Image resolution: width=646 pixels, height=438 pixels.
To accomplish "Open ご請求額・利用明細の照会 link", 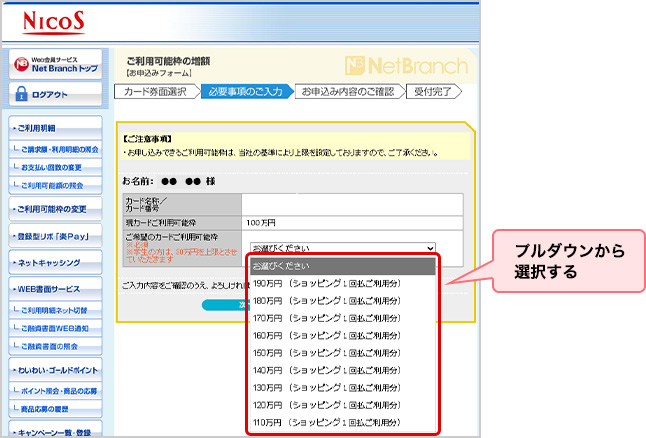I will [56, 149].
